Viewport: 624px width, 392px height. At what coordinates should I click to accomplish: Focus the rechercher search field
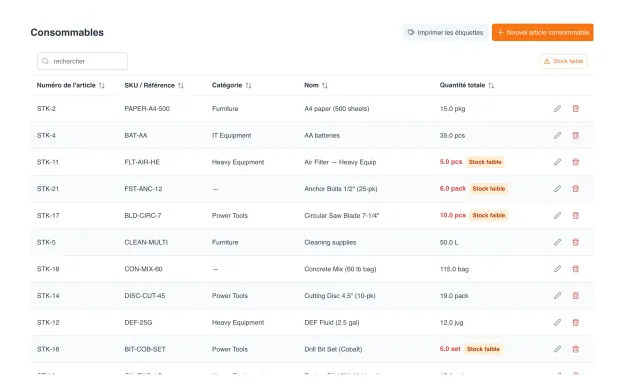tap(82, 61)
